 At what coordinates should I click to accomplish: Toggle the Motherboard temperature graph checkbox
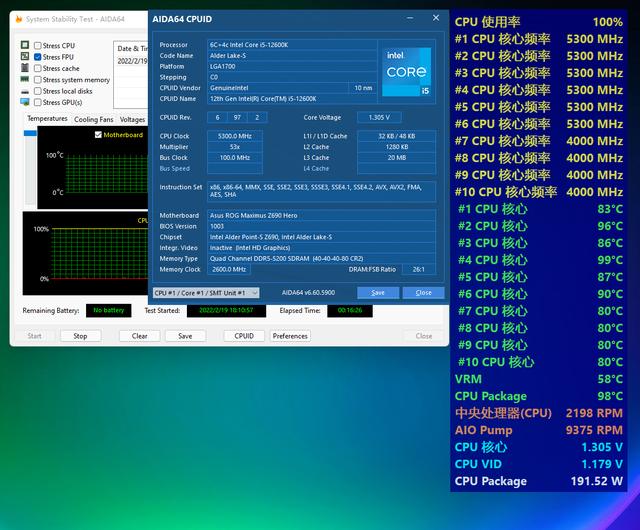98,135
